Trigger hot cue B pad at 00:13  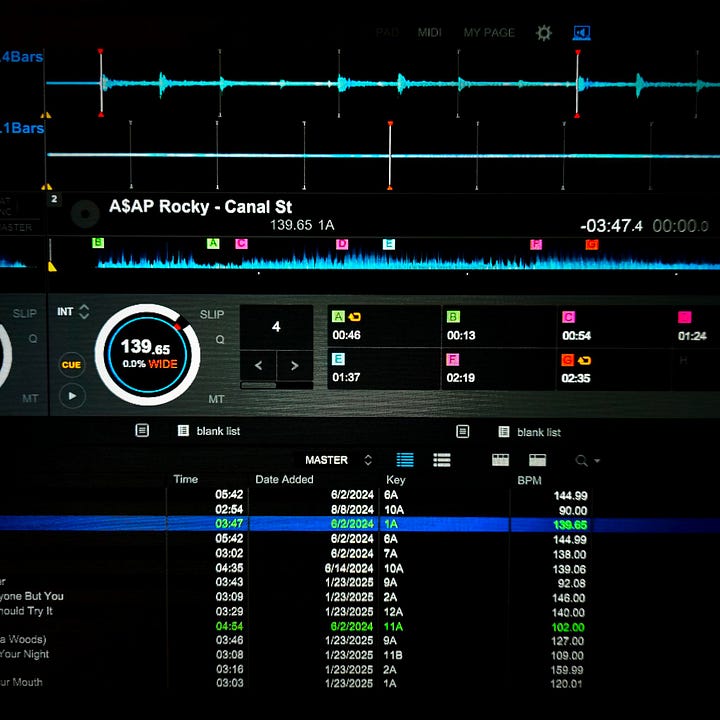click(x=499, y=326)
